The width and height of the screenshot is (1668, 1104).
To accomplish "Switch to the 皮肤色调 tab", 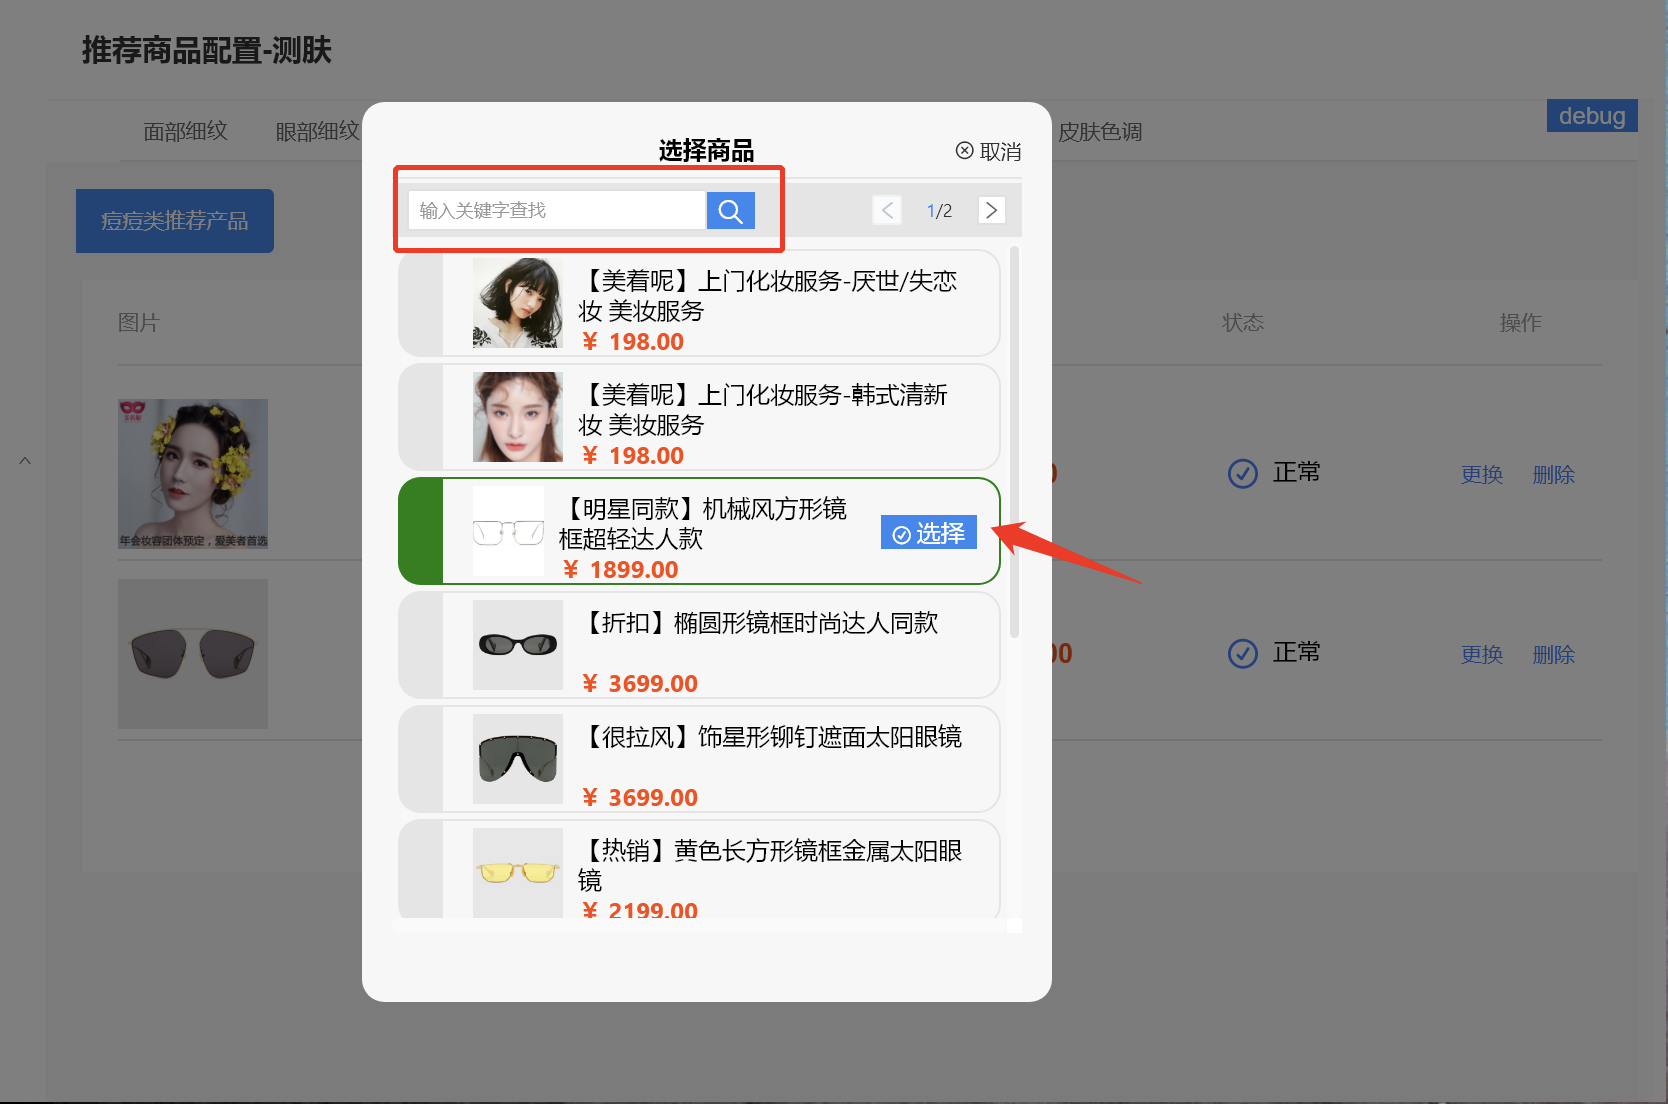I will click(x=1100, y=131).
